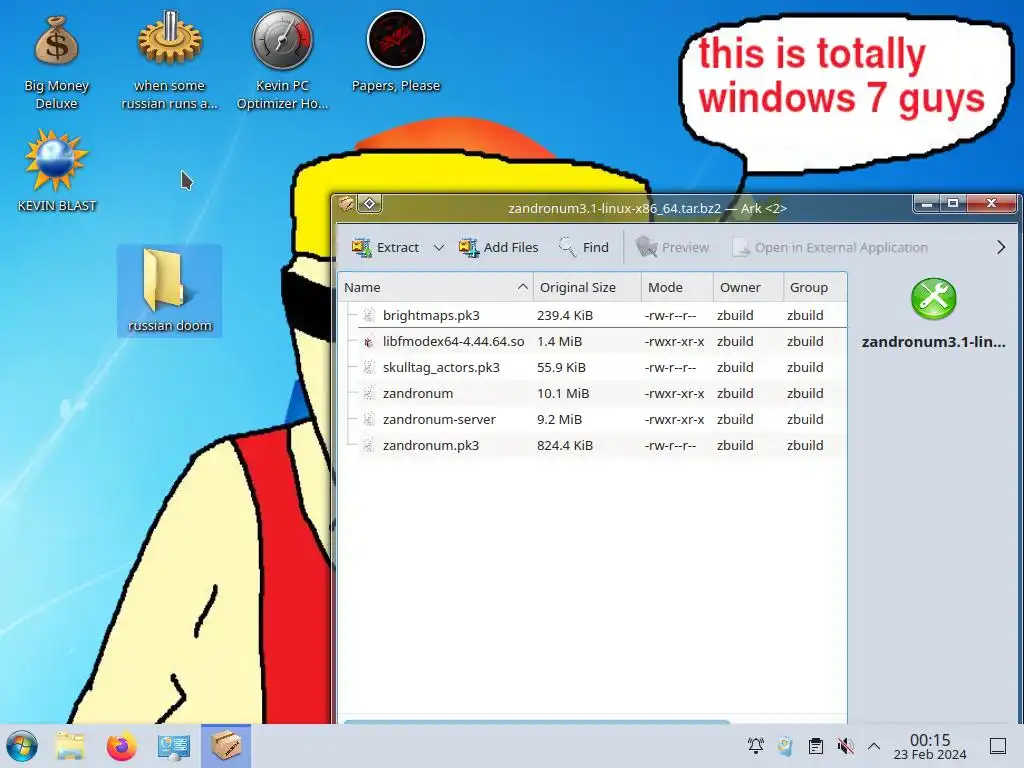Select libfmodex64-4.44.64.so row
1024x768 pixels.
point(593,342)
